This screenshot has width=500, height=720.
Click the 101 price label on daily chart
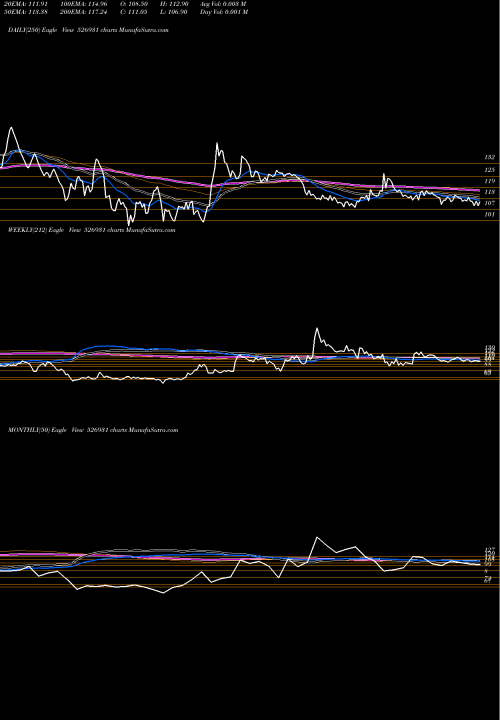click(490, 214)
